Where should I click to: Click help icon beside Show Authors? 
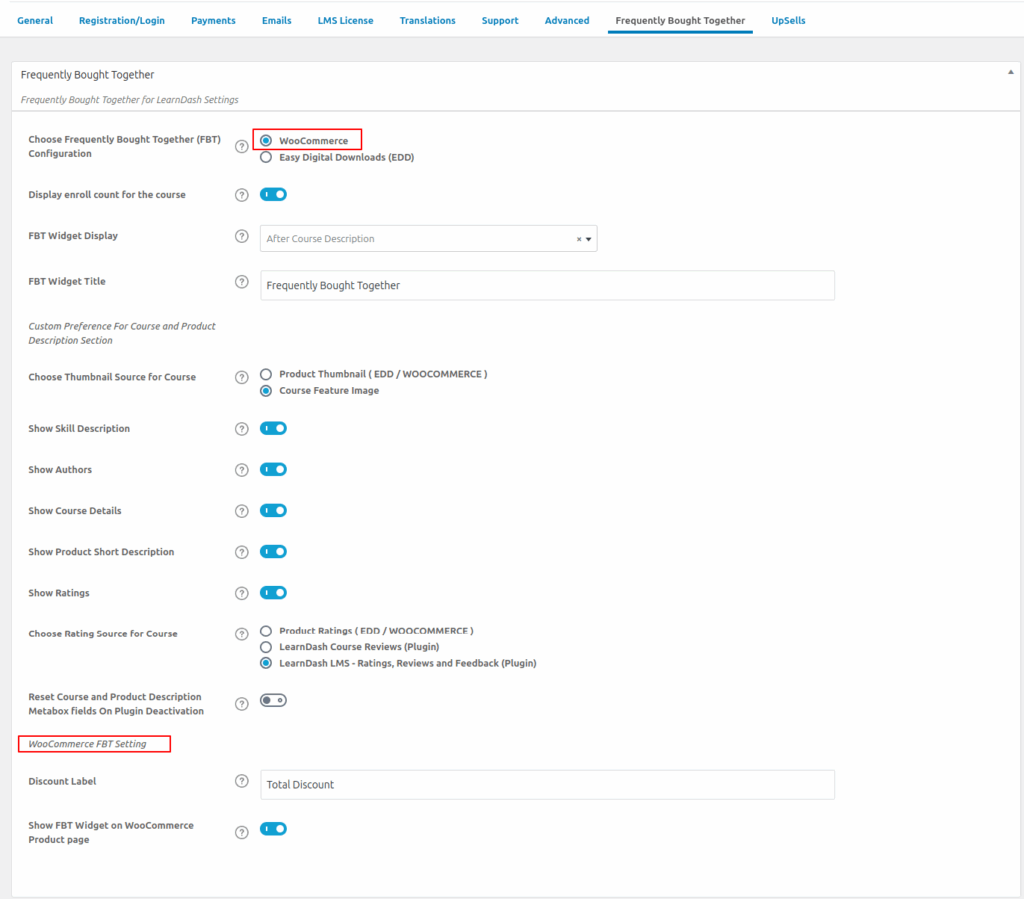241,470
